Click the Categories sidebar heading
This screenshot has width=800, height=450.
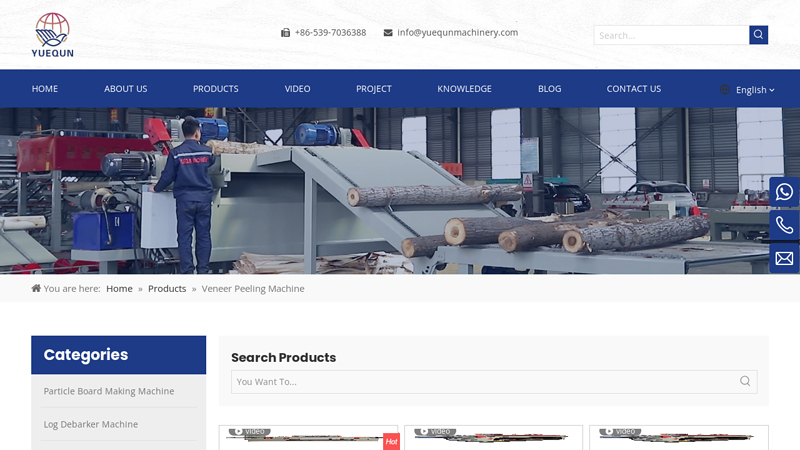86,355
